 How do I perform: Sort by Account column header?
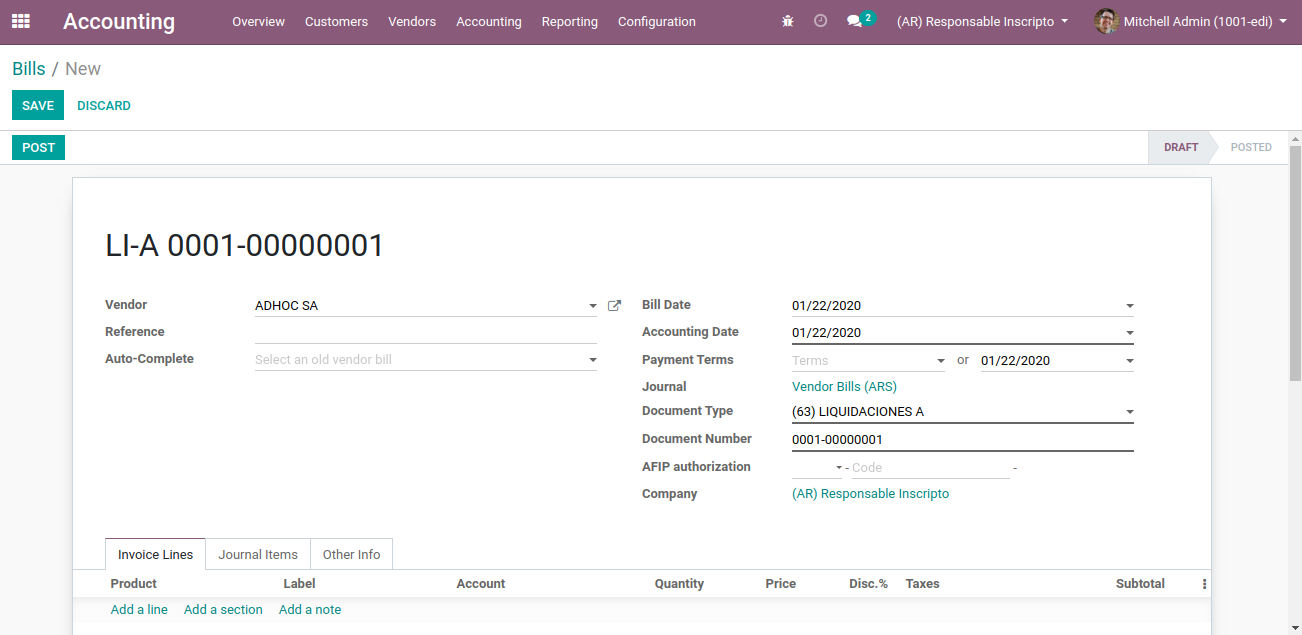coord(481,584)
